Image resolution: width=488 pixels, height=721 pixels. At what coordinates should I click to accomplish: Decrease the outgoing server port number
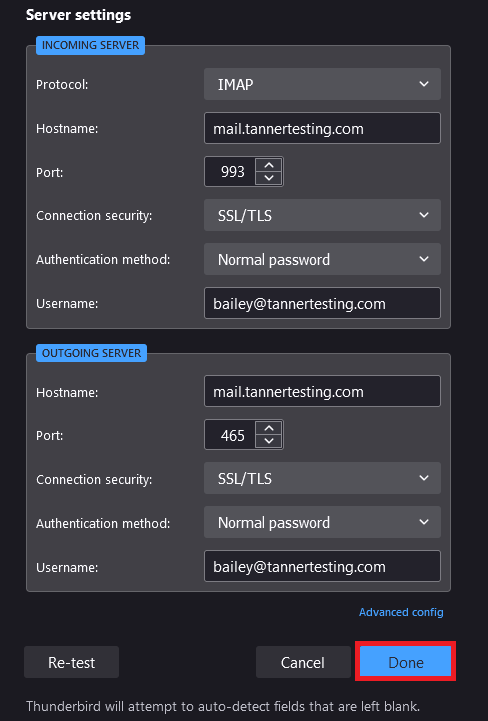[269, 441]
